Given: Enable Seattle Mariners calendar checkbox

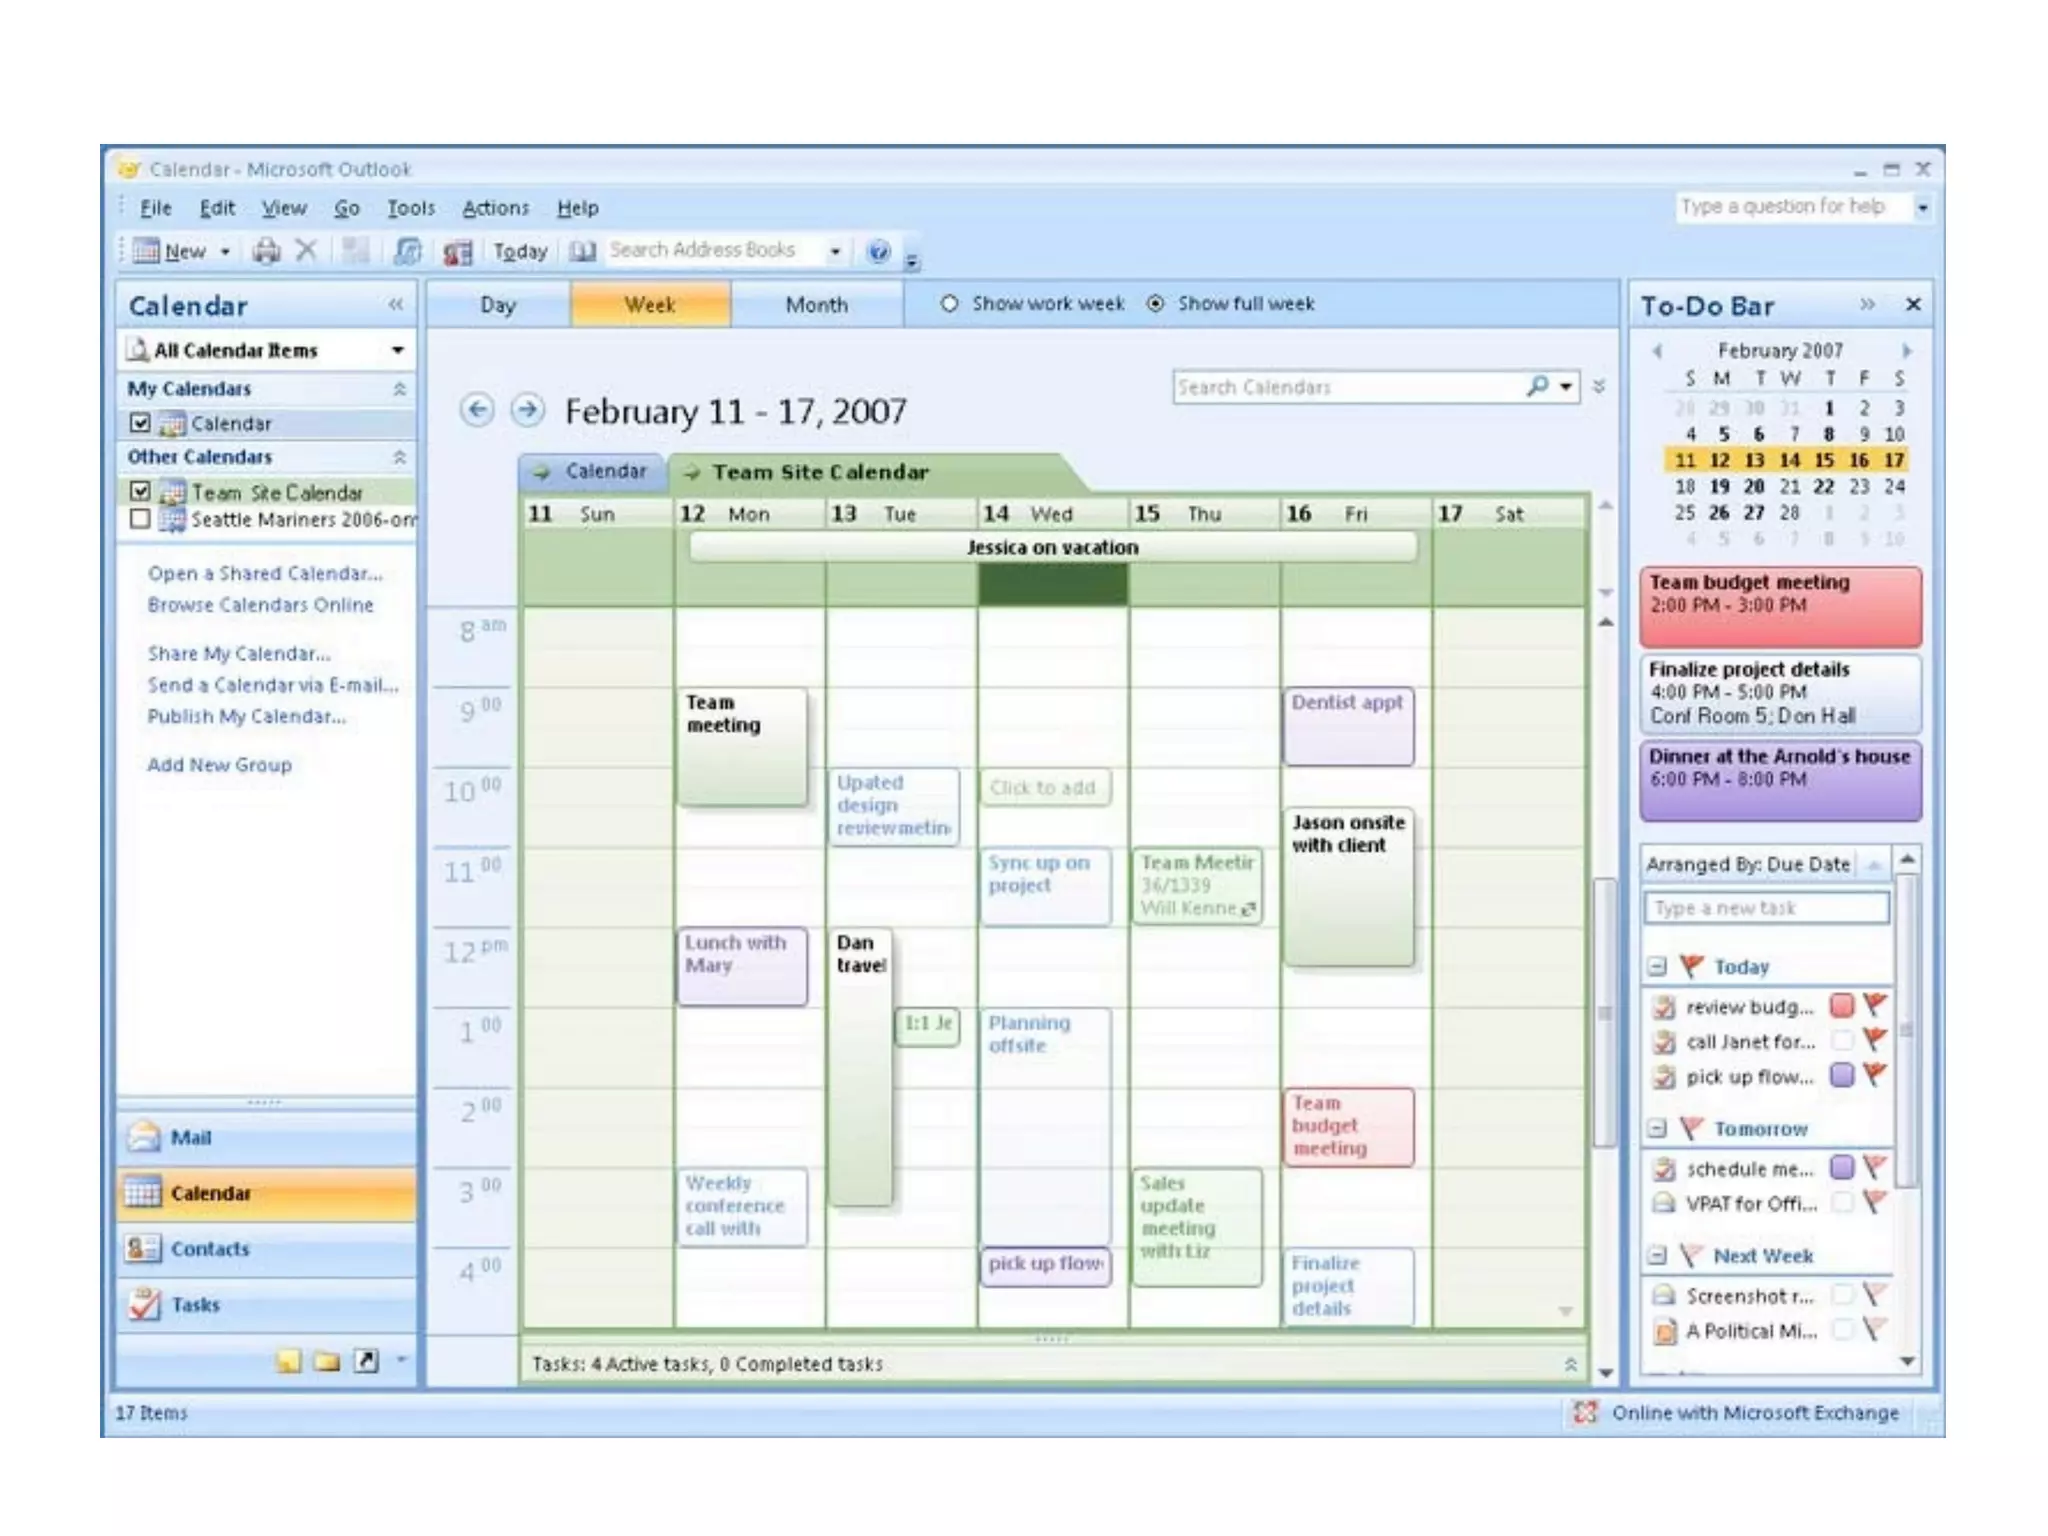Looking at the screenshot, I should point(141,519).
